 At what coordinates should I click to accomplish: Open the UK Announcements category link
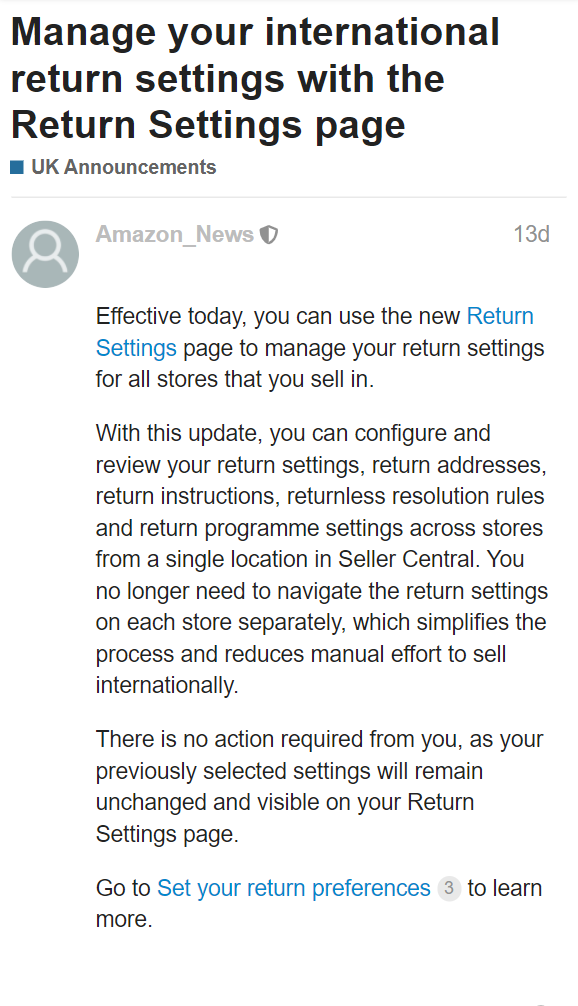click(x=123, y=167)
